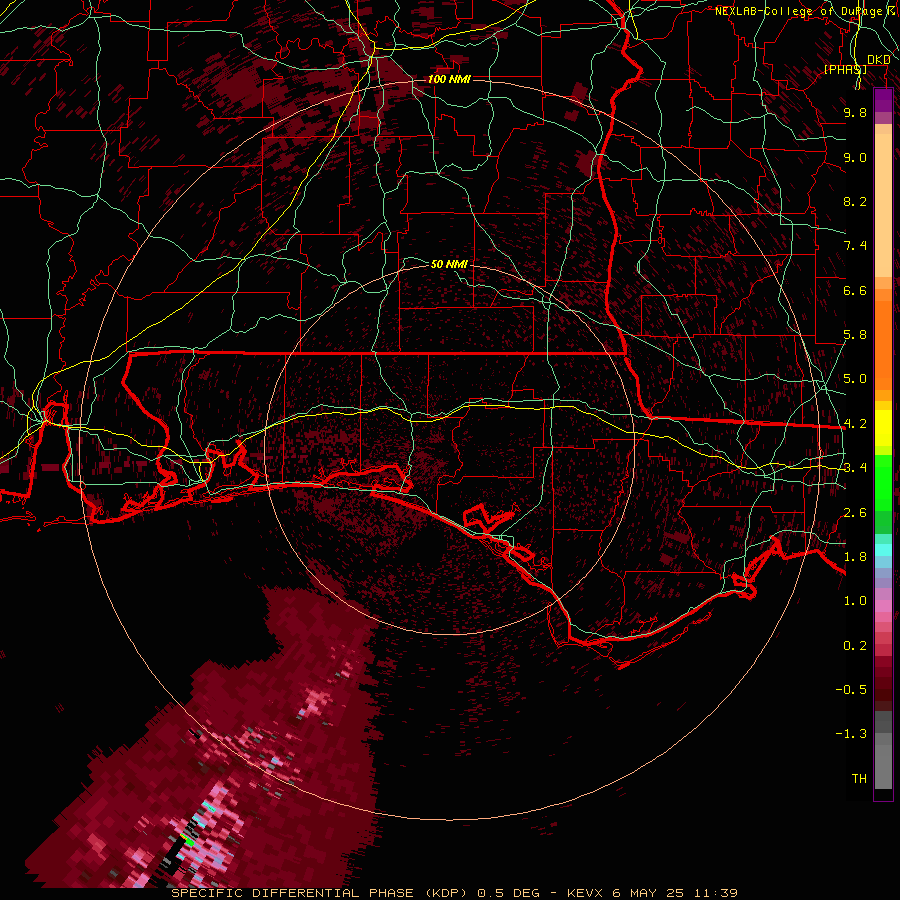Click the DKD label above the color scale
This screenshot has width=900, height=900.
pos(879,60)
